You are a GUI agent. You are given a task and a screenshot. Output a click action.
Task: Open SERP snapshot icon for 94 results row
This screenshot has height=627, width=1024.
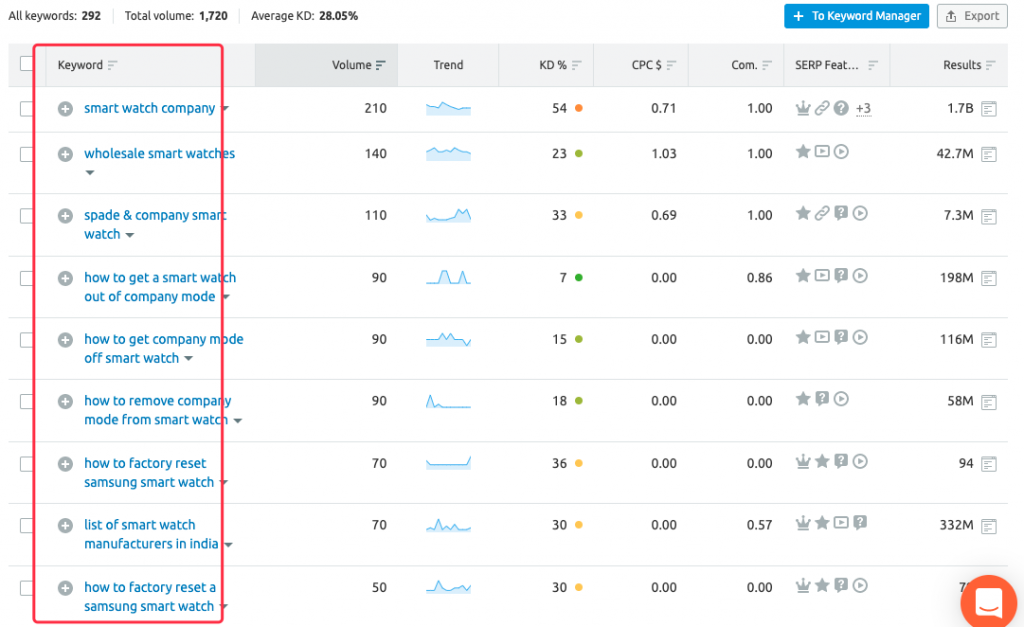(989, 464)
